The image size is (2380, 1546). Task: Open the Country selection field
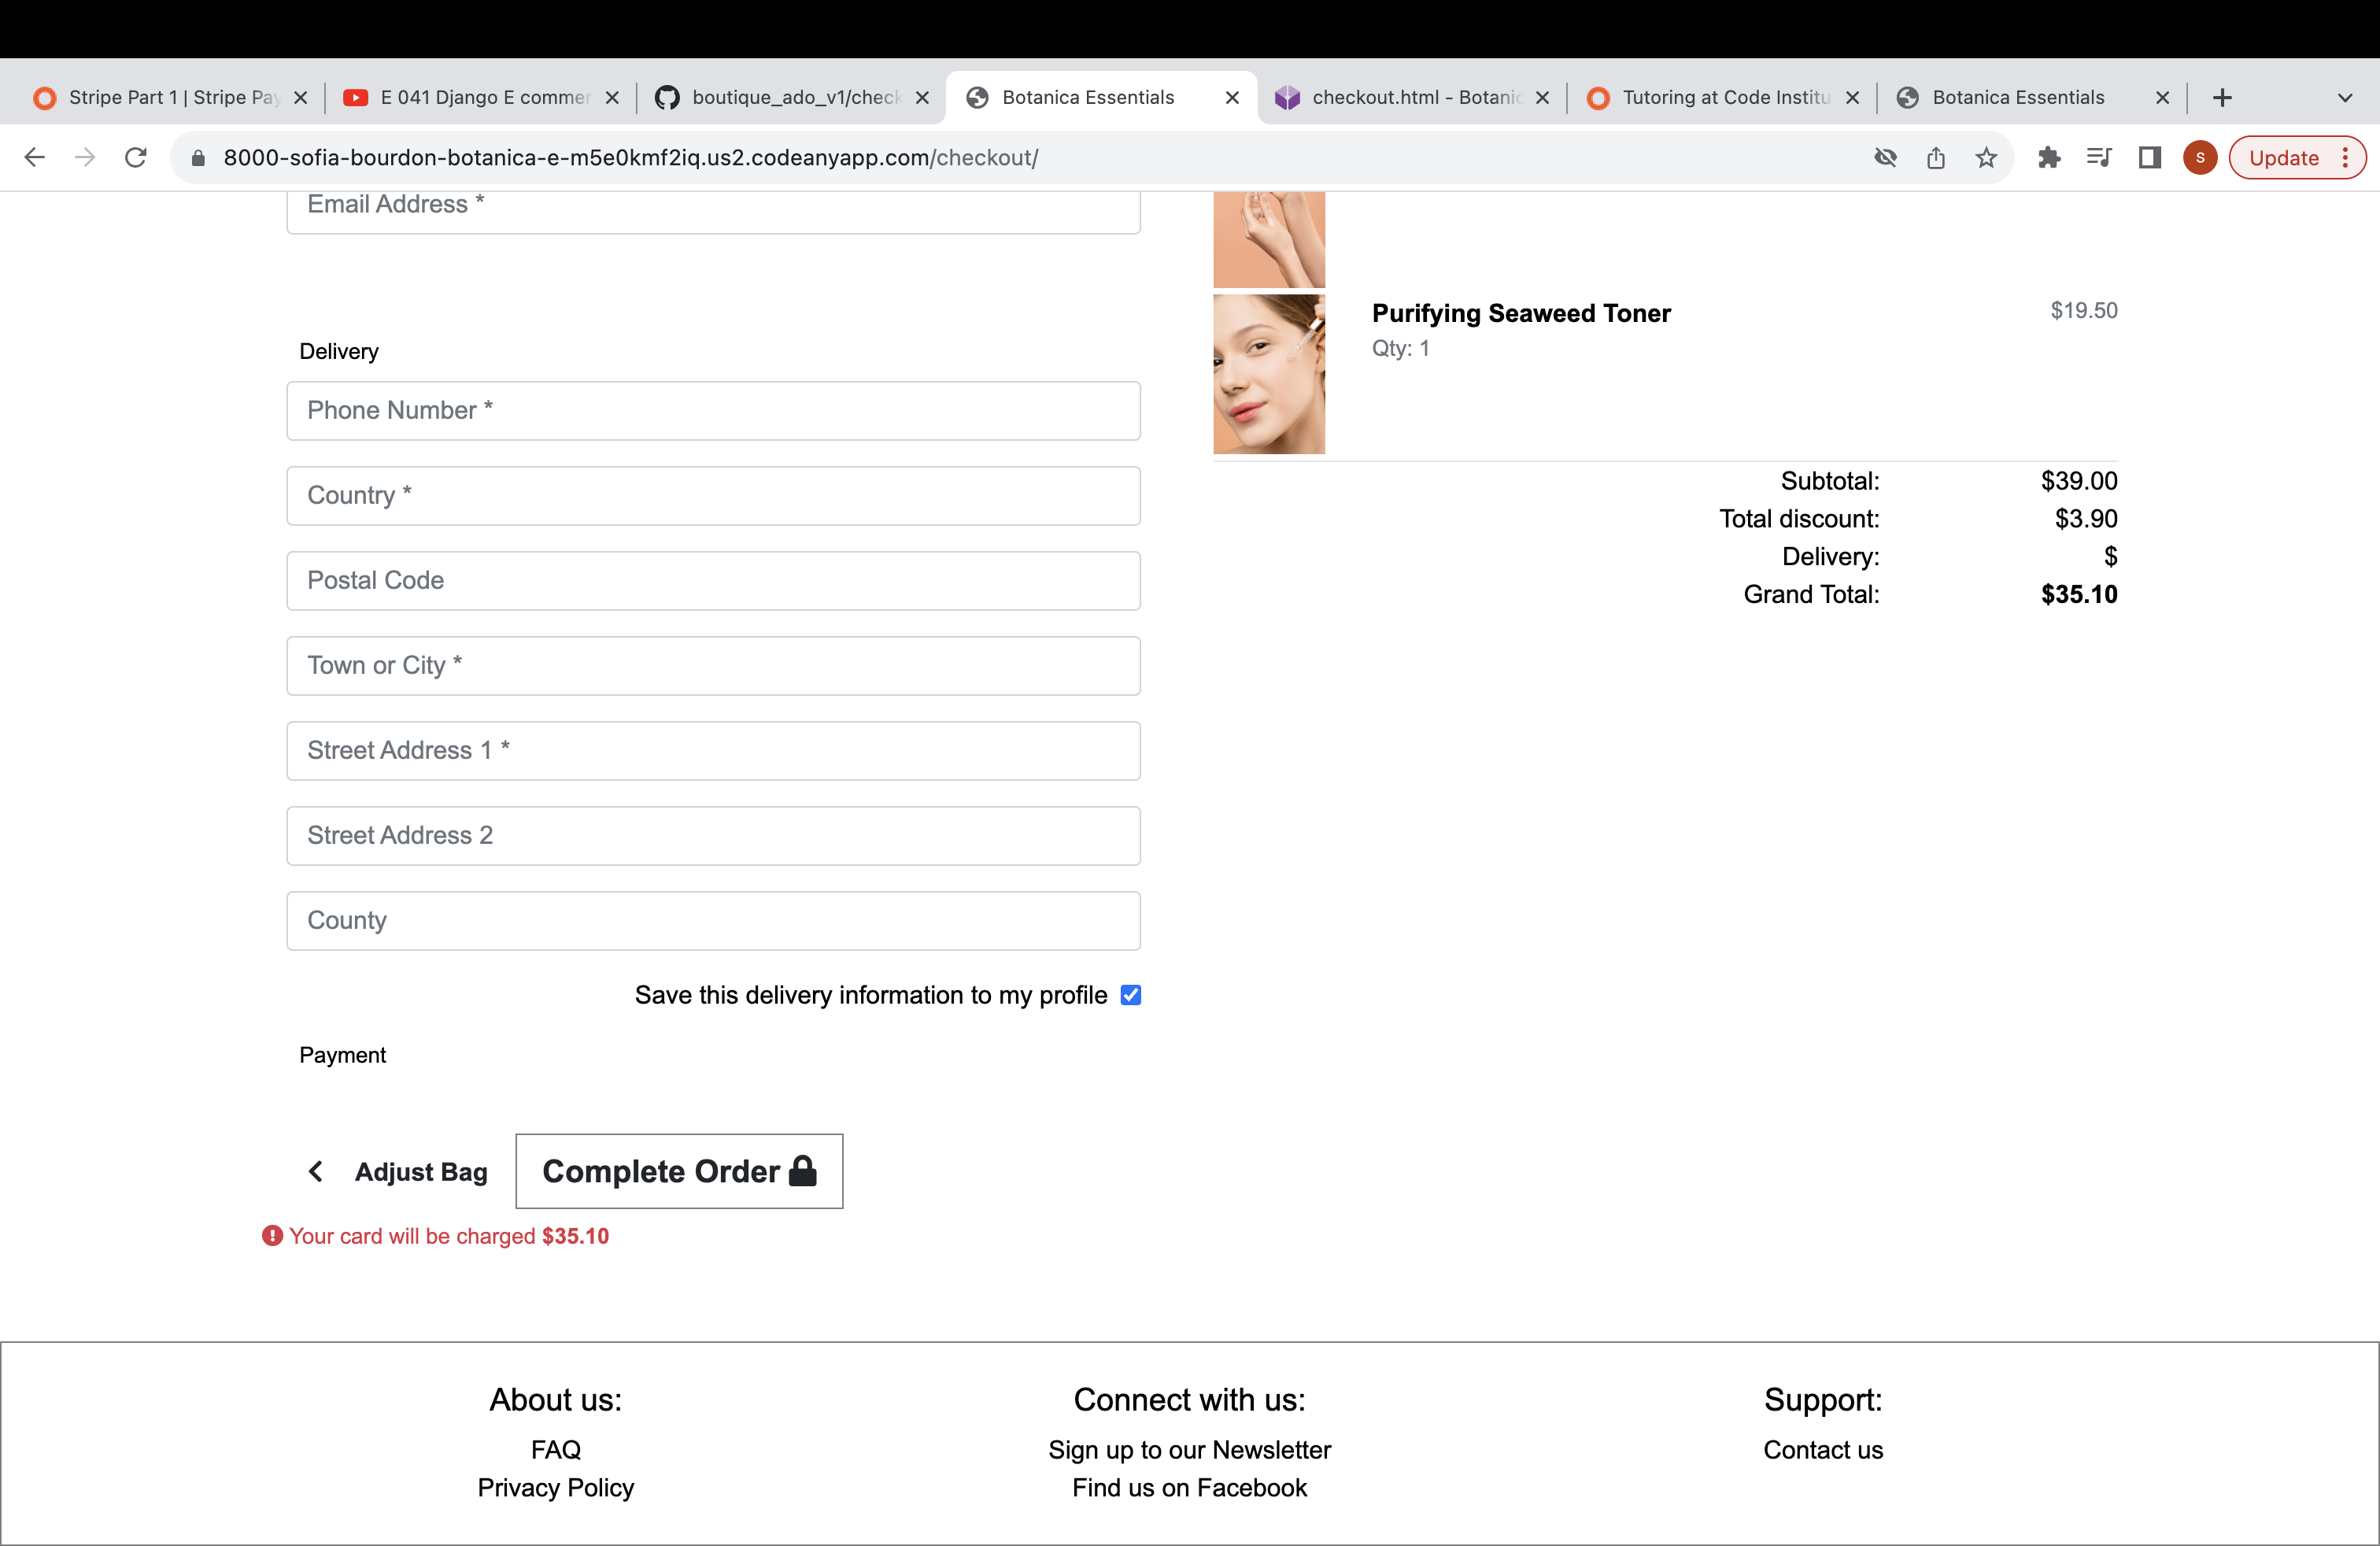(x=713, y=495)
